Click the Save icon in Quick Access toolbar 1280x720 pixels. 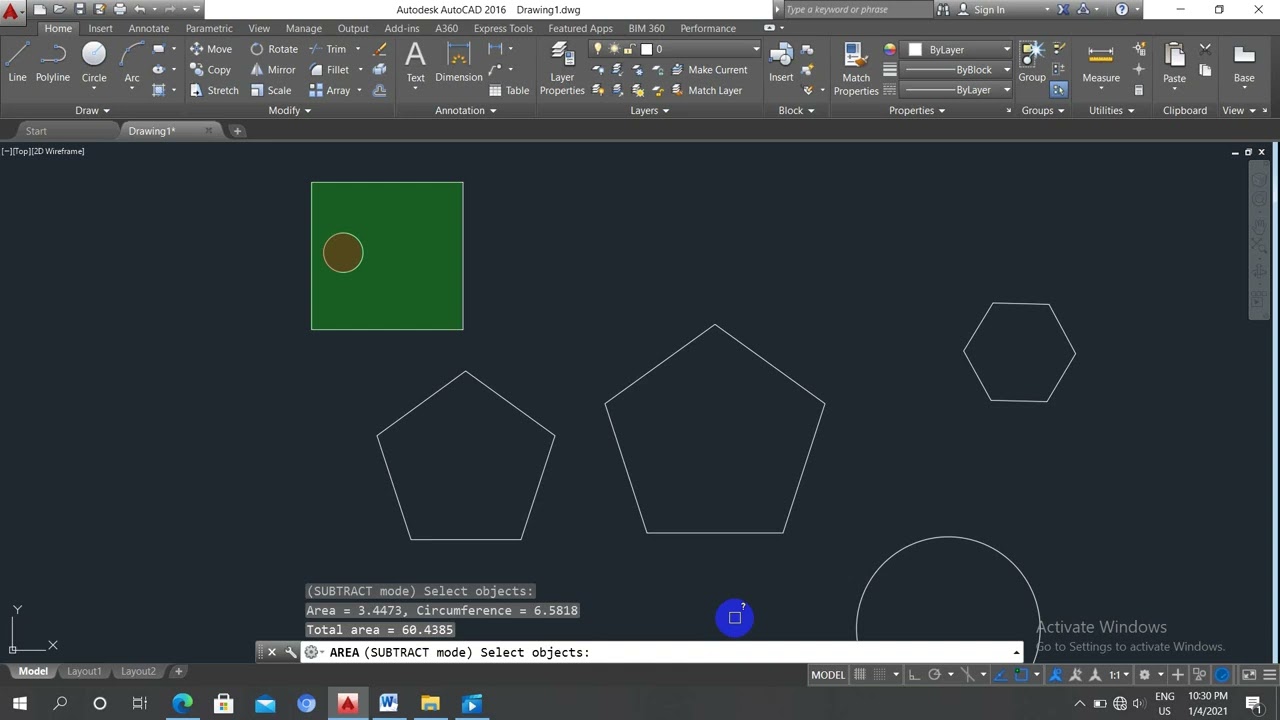coord(80,9)
